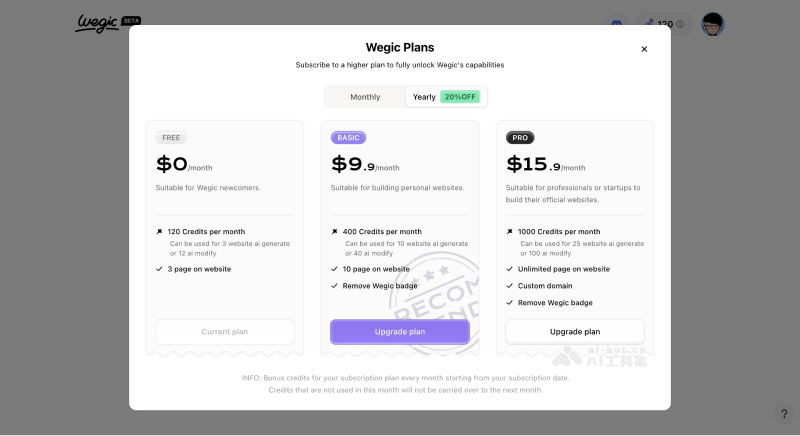Click the credits icon beside 120
The height and width of the screenshot is (436, 800).
click(649, 23)
